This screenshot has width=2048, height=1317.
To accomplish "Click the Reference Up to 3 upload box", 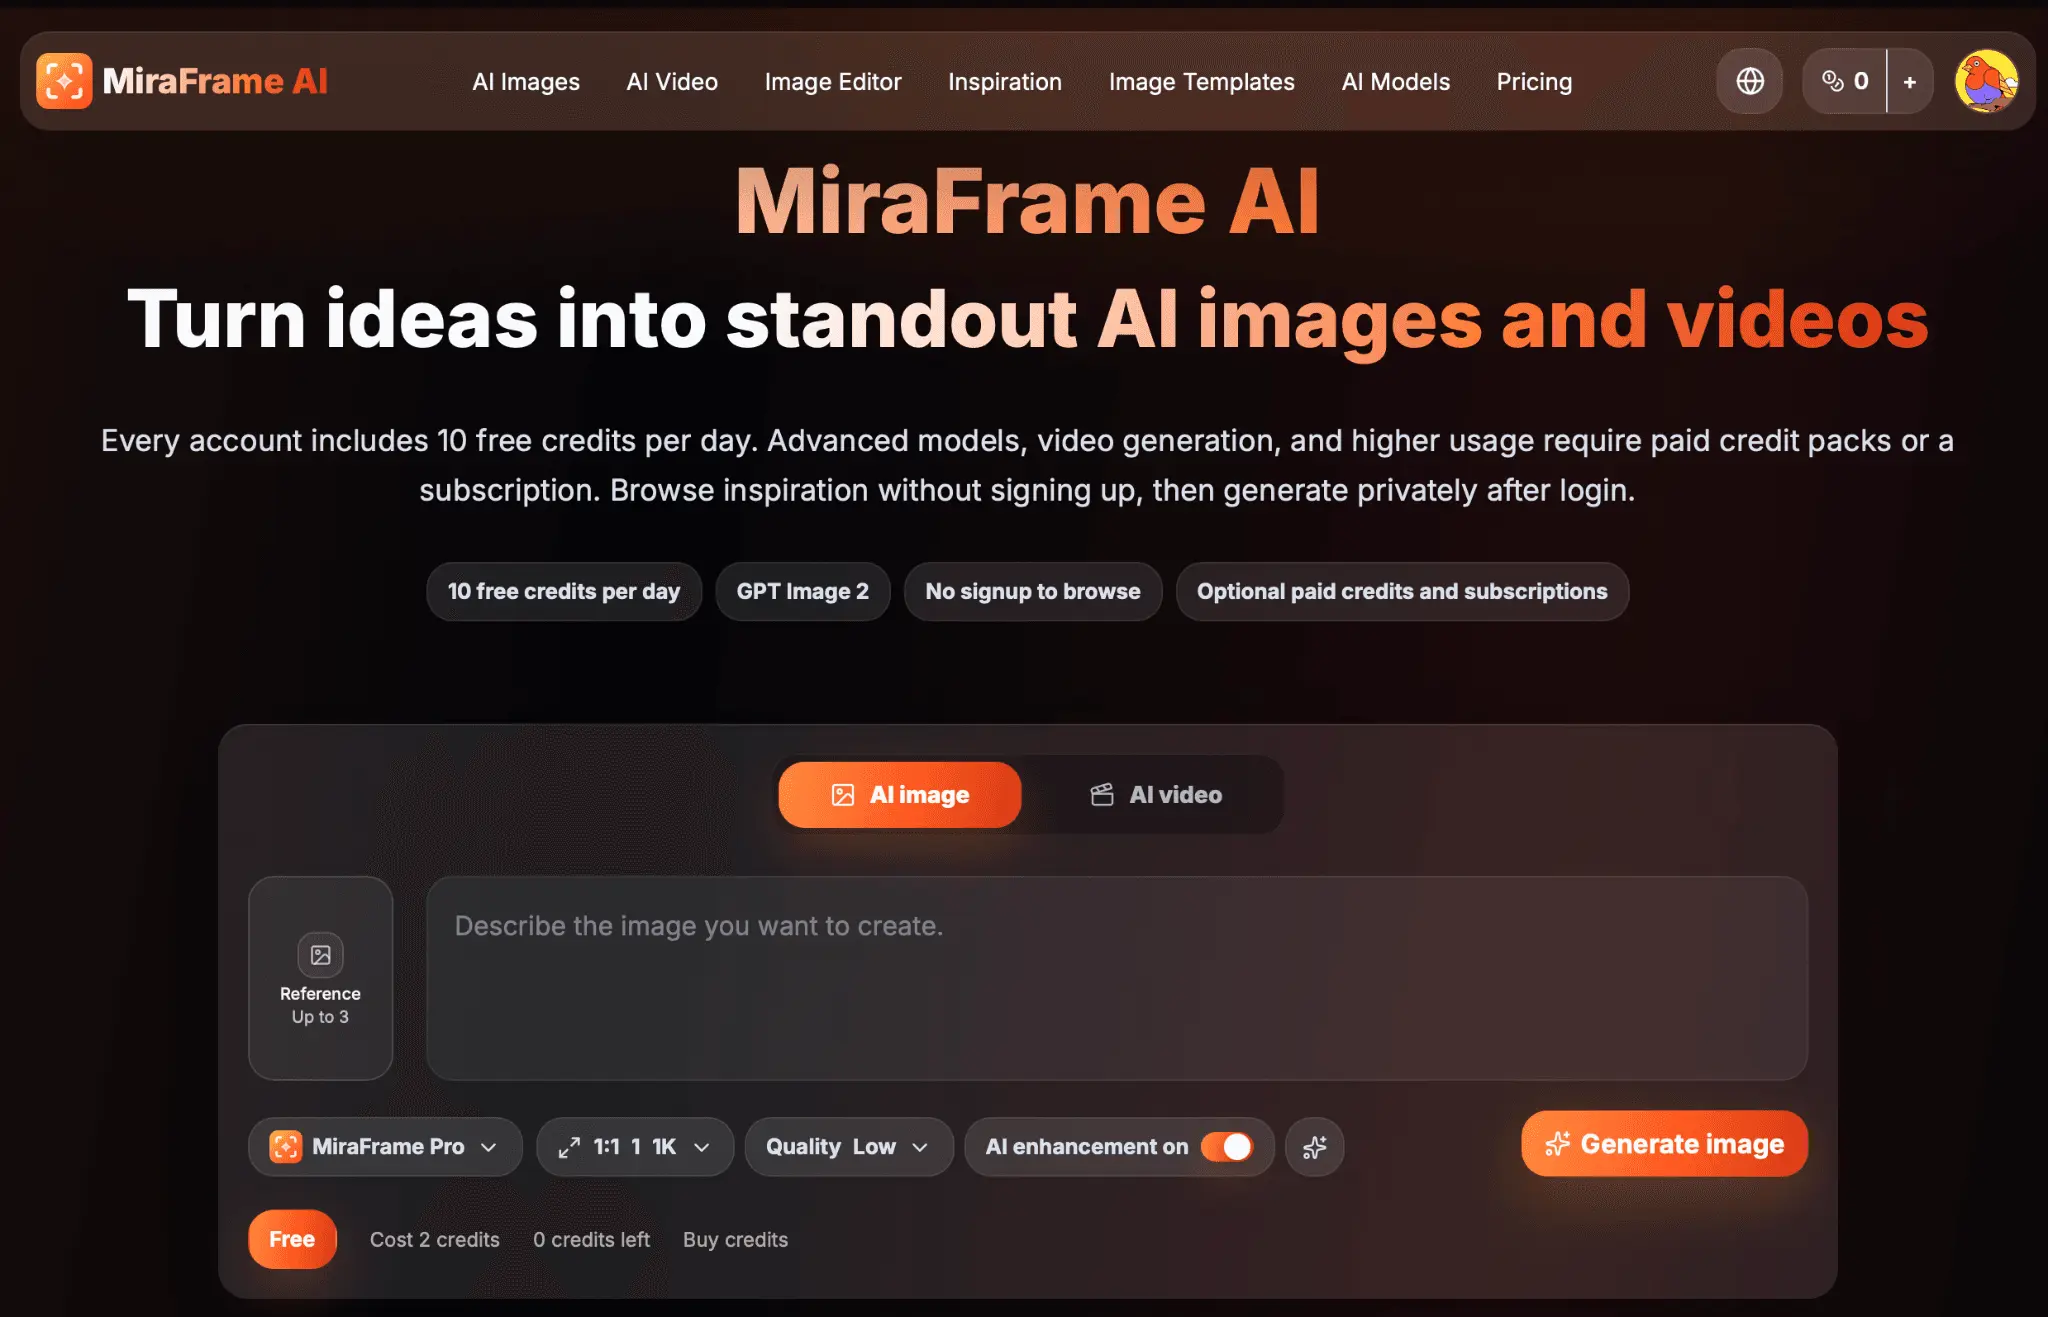I will (320, 978).
